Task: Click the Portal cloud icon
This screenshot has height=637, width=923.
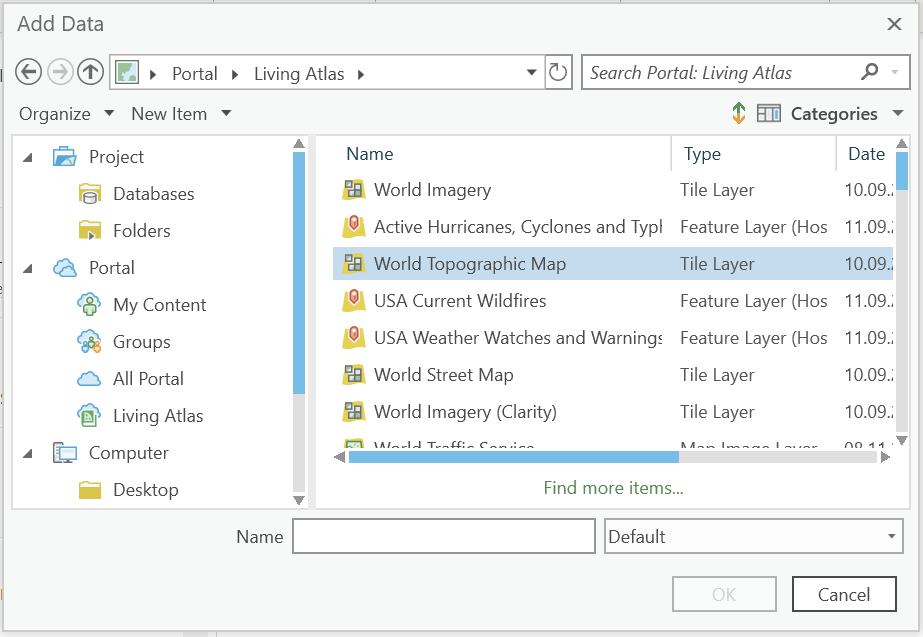Action: click(65, 268)
